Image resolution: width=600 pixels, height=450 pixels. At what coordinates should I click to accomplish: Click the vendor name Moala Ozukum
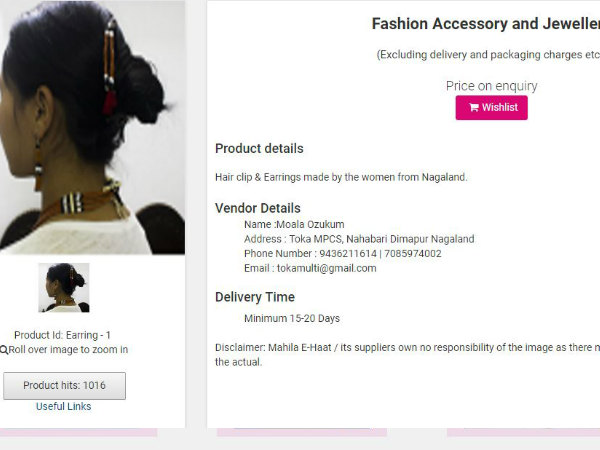click(310, 224)
